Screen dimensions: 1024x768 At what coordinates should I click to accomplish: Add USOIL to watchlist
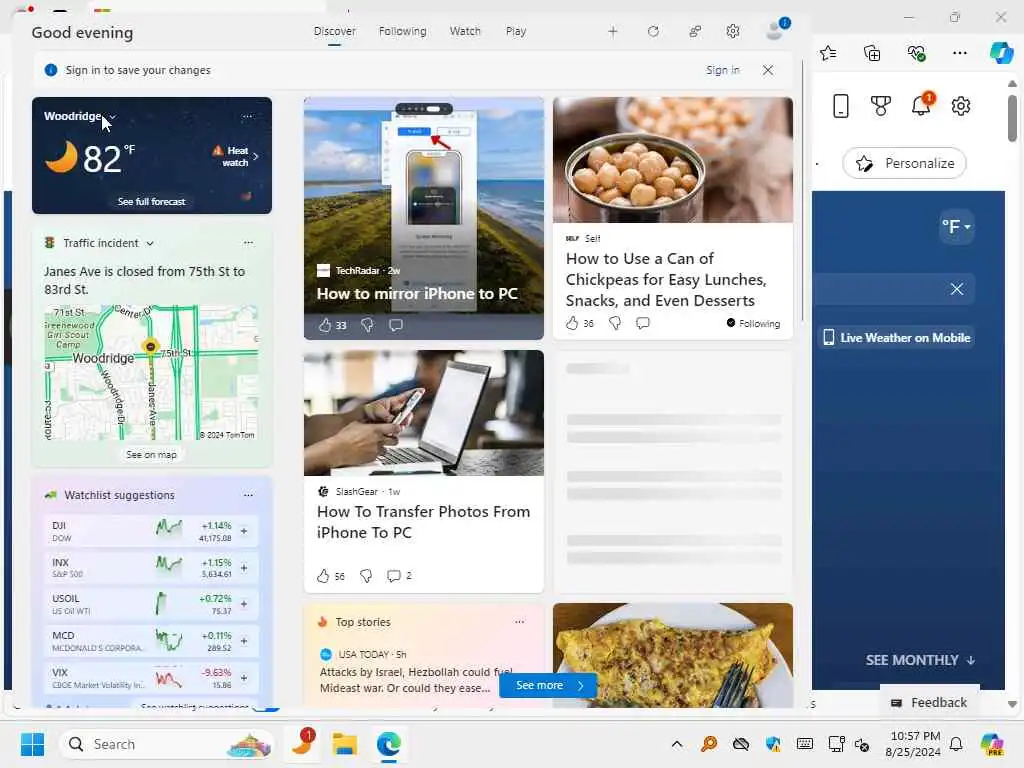click(244, 604)
